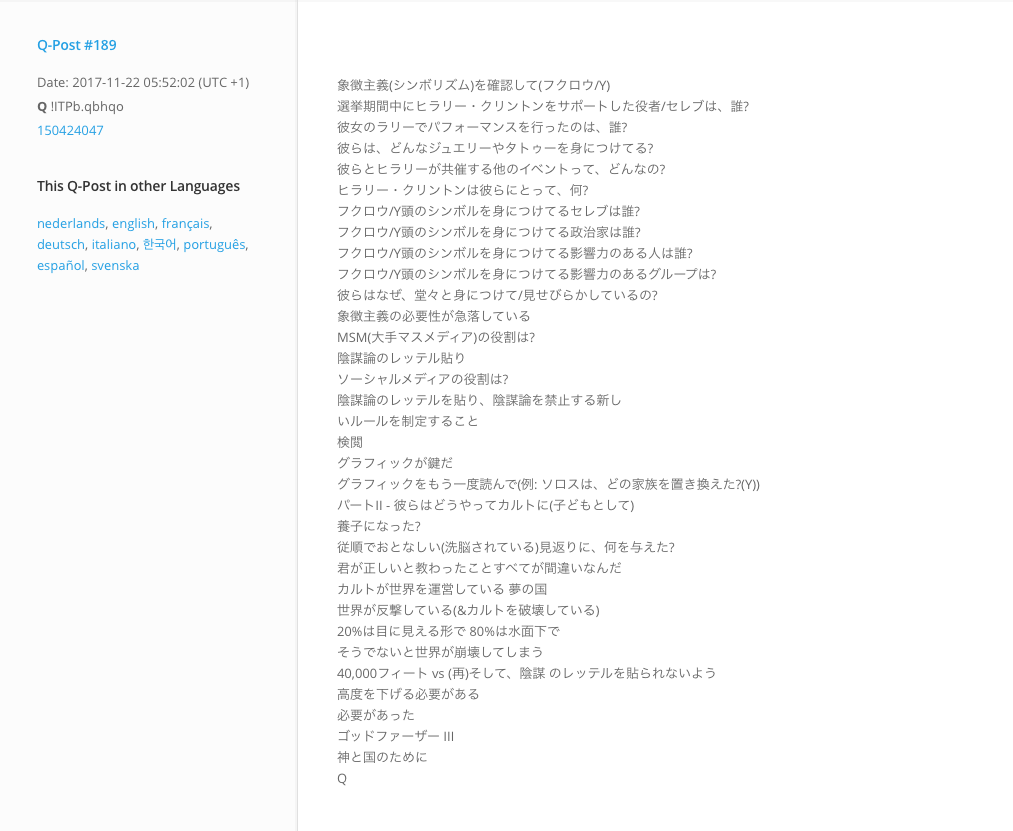
Task: Click the line 彼女のラリーでパフォーマンスを行ったのは、誰?
Action: point(482,127)
